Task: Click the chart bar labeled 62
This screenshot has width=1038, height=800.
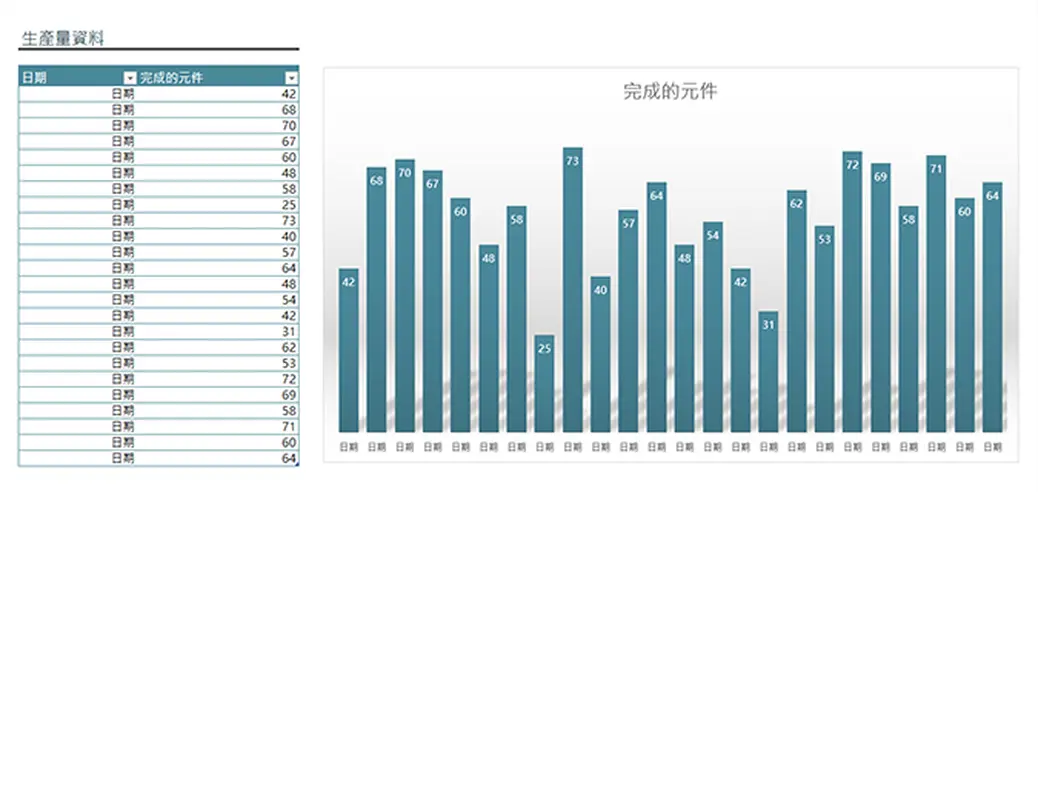Action: click(x=796, y=311)
